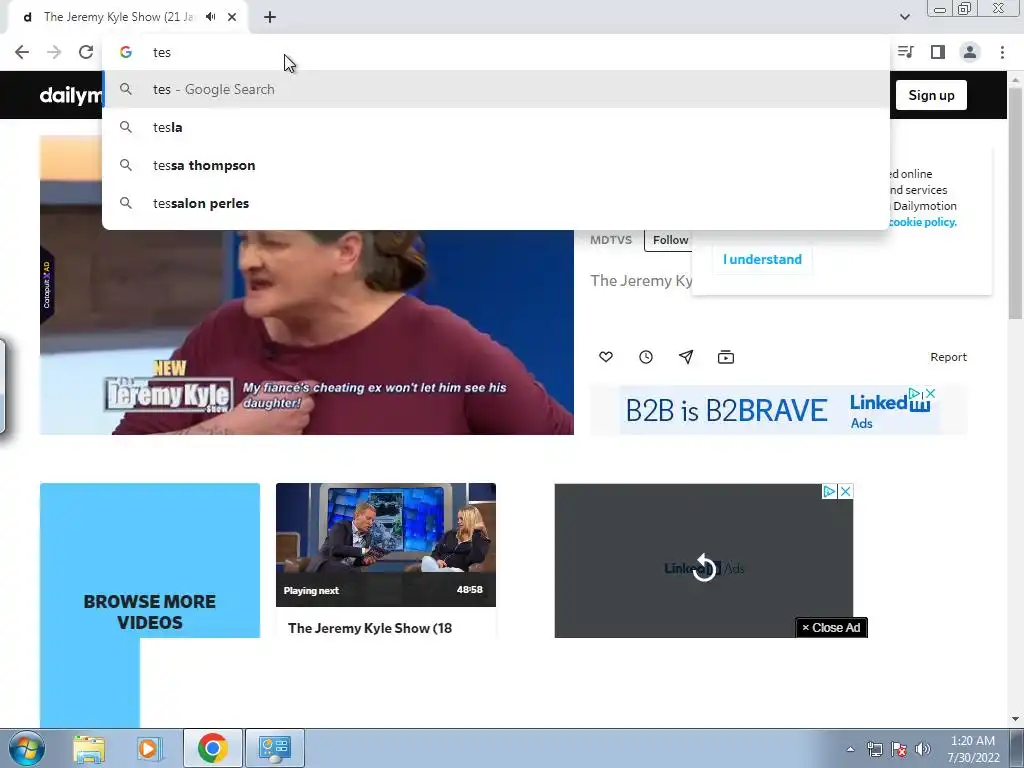Open the network tray icon

coord(874,749)
